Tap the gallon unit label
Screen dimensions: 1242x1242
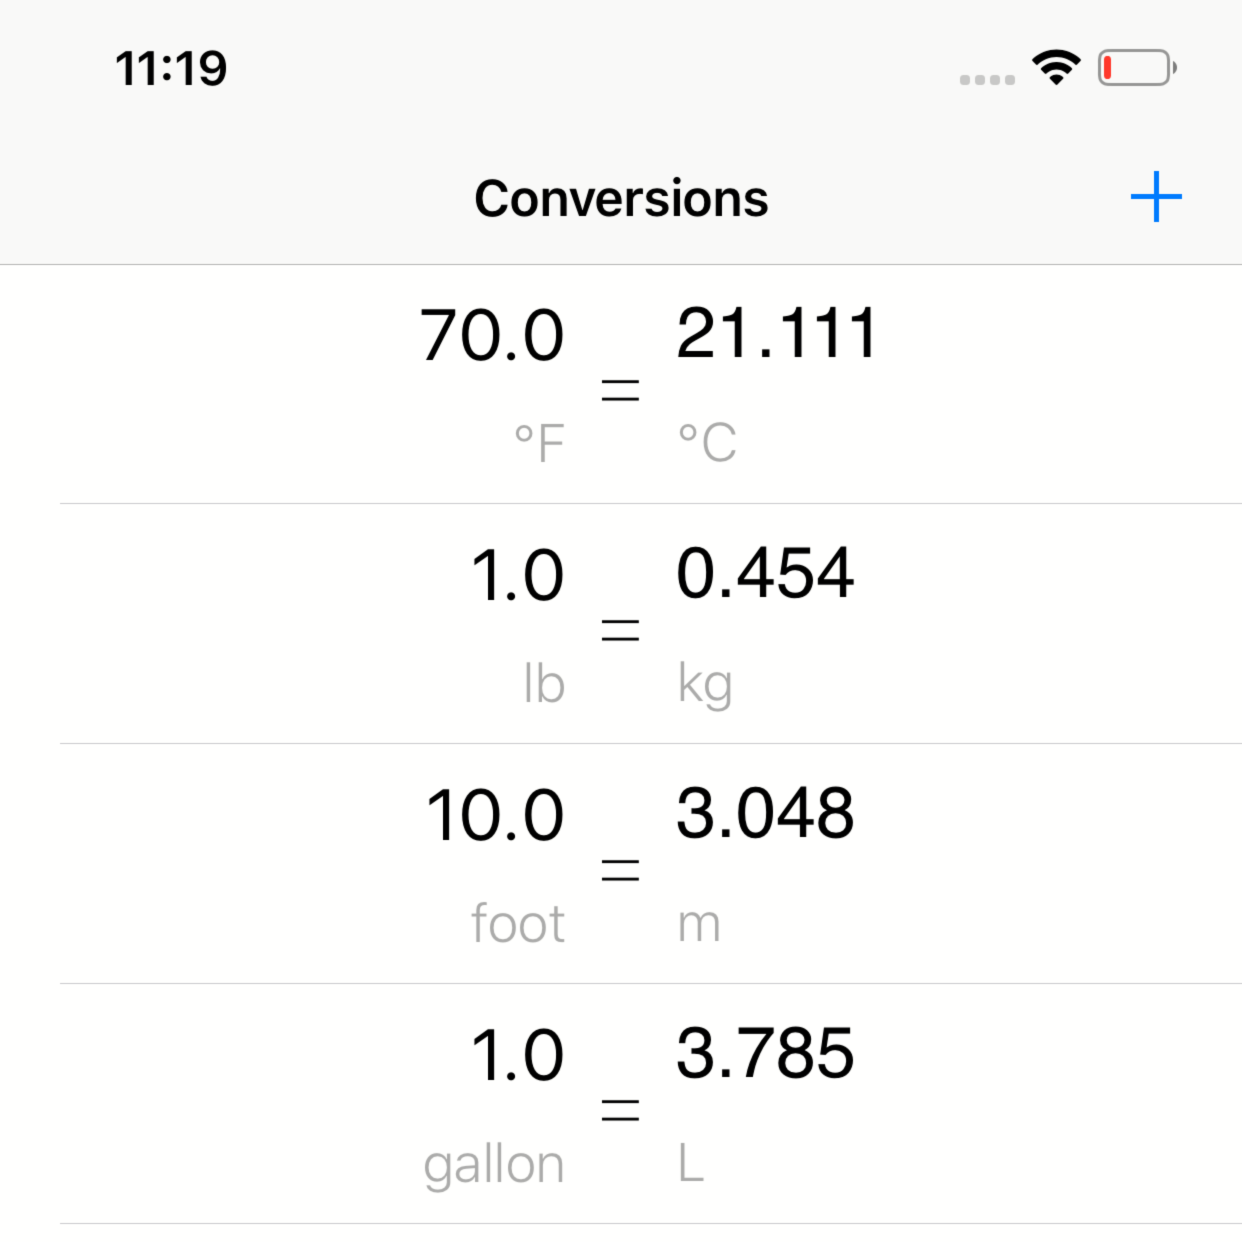point(494,1166)
